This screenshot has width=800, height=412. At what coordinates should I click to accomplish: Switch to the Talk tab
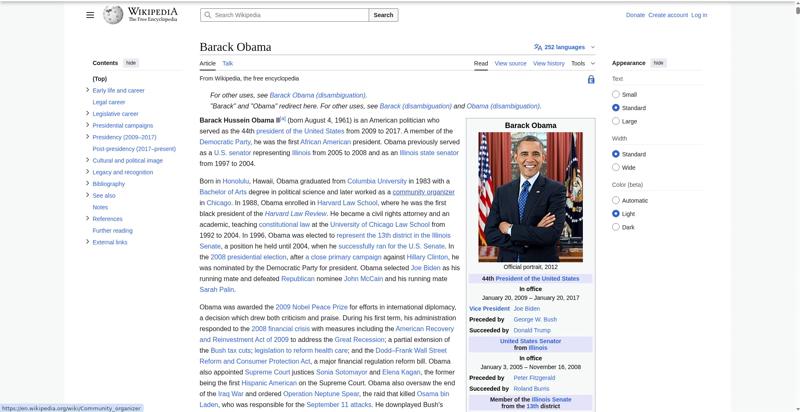227,63
